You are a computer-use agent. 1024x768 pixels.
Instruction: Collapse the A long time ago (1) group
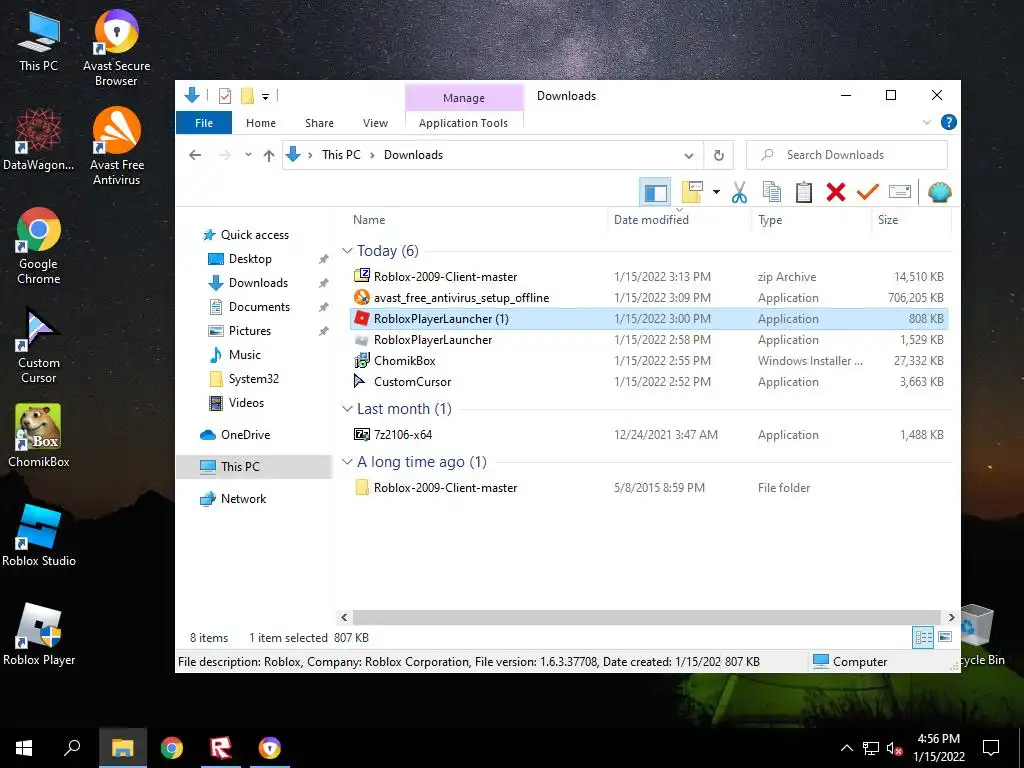[347, 462]
